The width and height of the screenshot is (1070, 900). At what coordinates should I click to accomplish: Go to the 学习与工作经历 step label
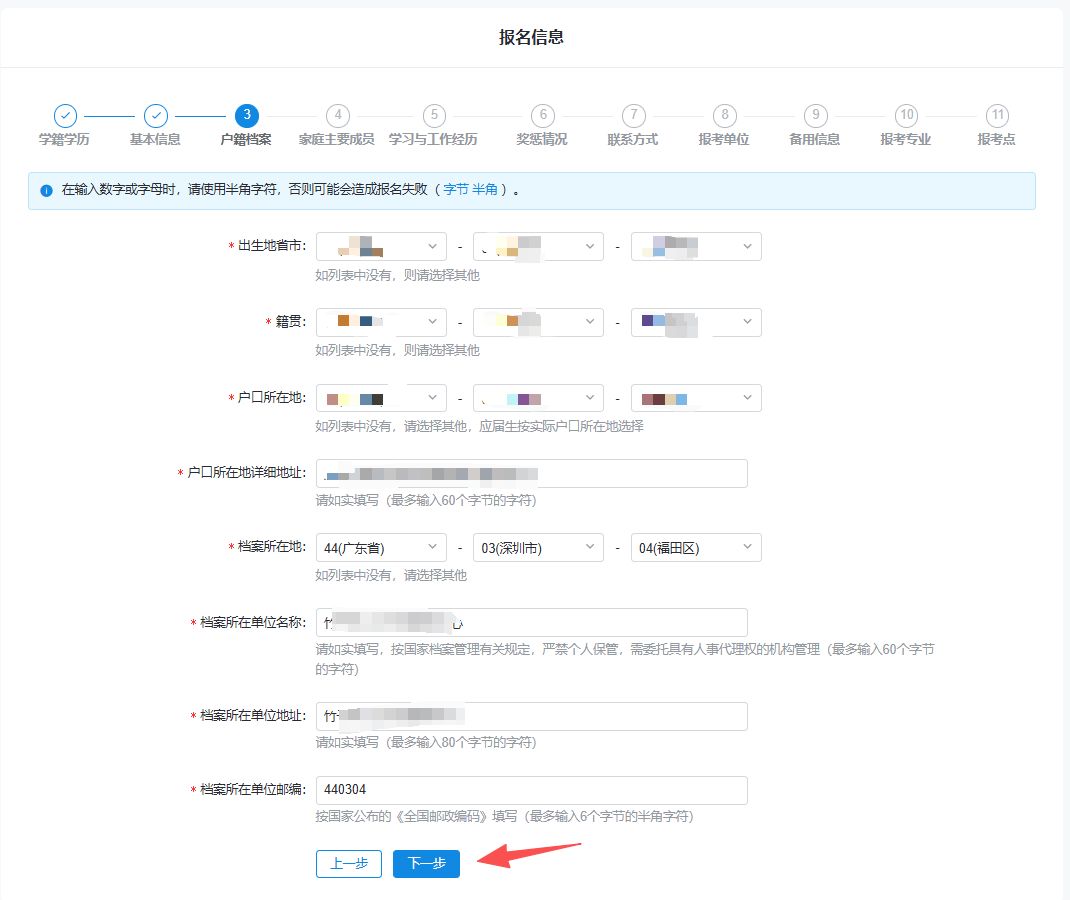pos(433,139)
